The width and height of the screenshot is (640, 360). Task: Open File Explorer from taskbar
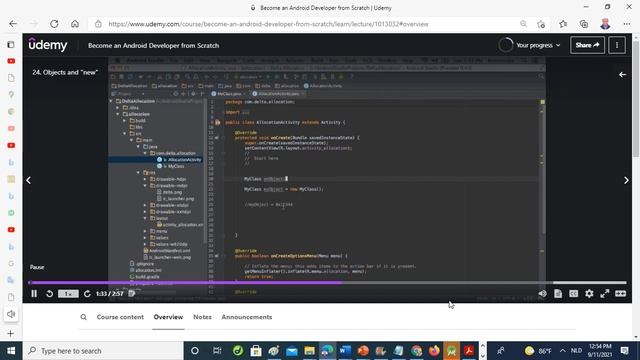[309, 351]
